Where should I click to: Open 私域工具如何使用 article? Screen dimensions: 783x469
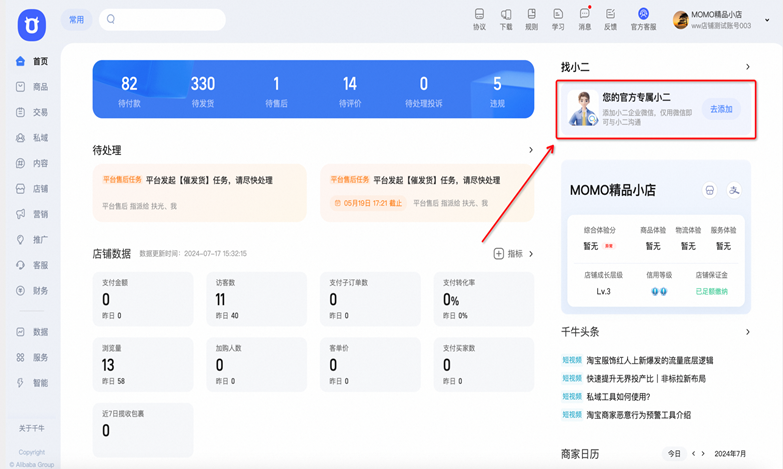pos(618,397)
